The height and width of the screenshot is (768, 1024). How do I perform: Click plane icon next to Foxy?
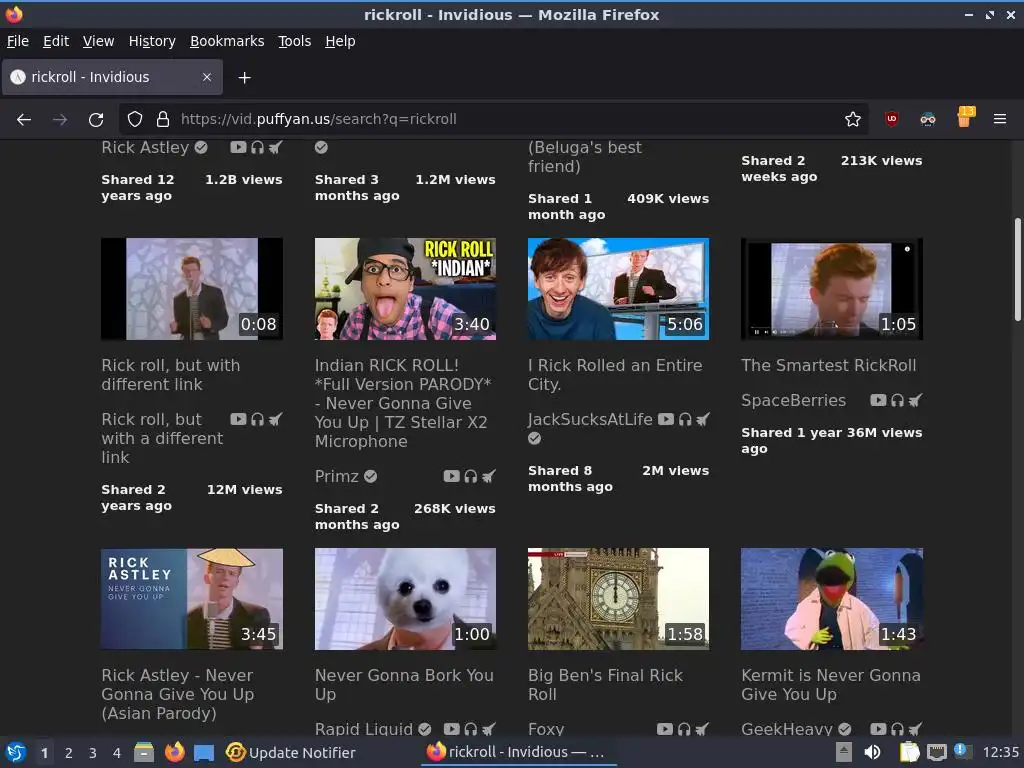click(x=703, y=728)
